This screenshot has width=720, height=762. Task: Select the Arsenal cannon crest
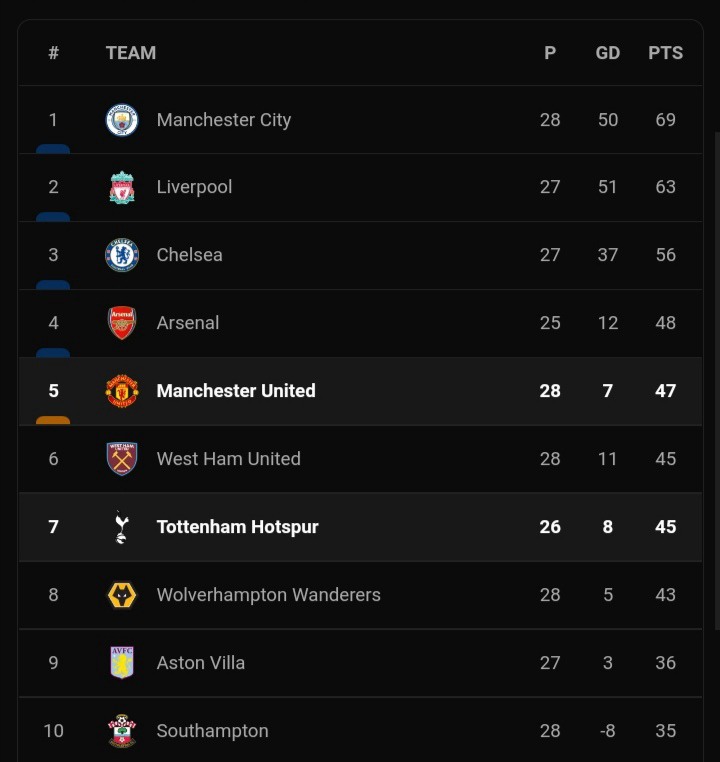[122, 323]
